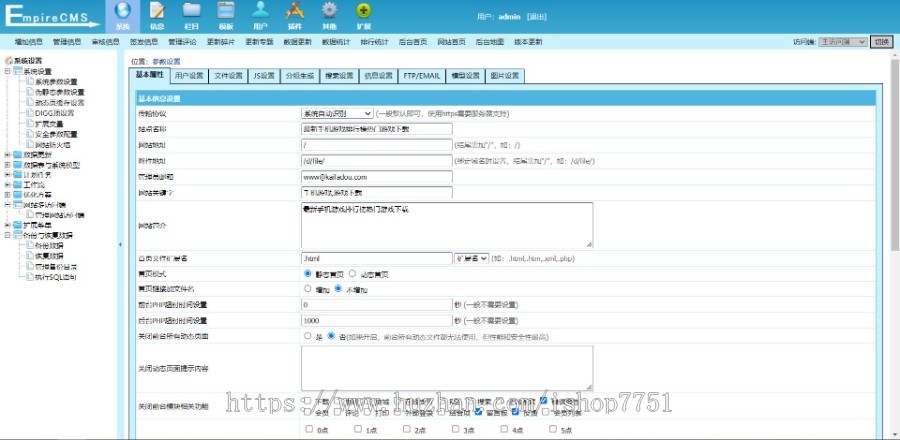900x440 pixels.
Task: Click the 退出 logout link
Action: click(537, 17)
